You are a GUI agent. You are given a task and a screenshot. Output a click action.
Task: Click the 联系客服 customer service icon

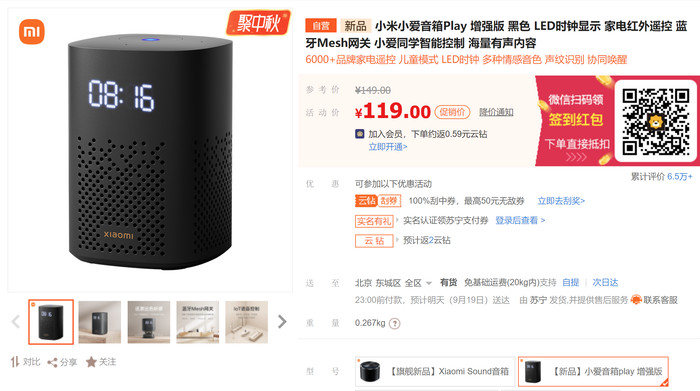tap(636, 300)
